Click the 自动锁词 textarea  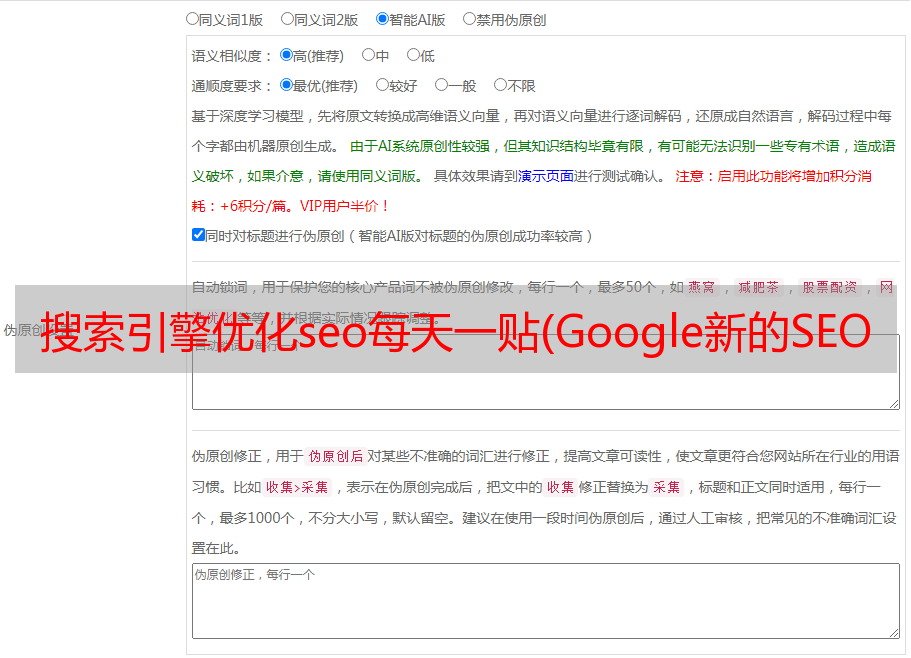point(546,372)
